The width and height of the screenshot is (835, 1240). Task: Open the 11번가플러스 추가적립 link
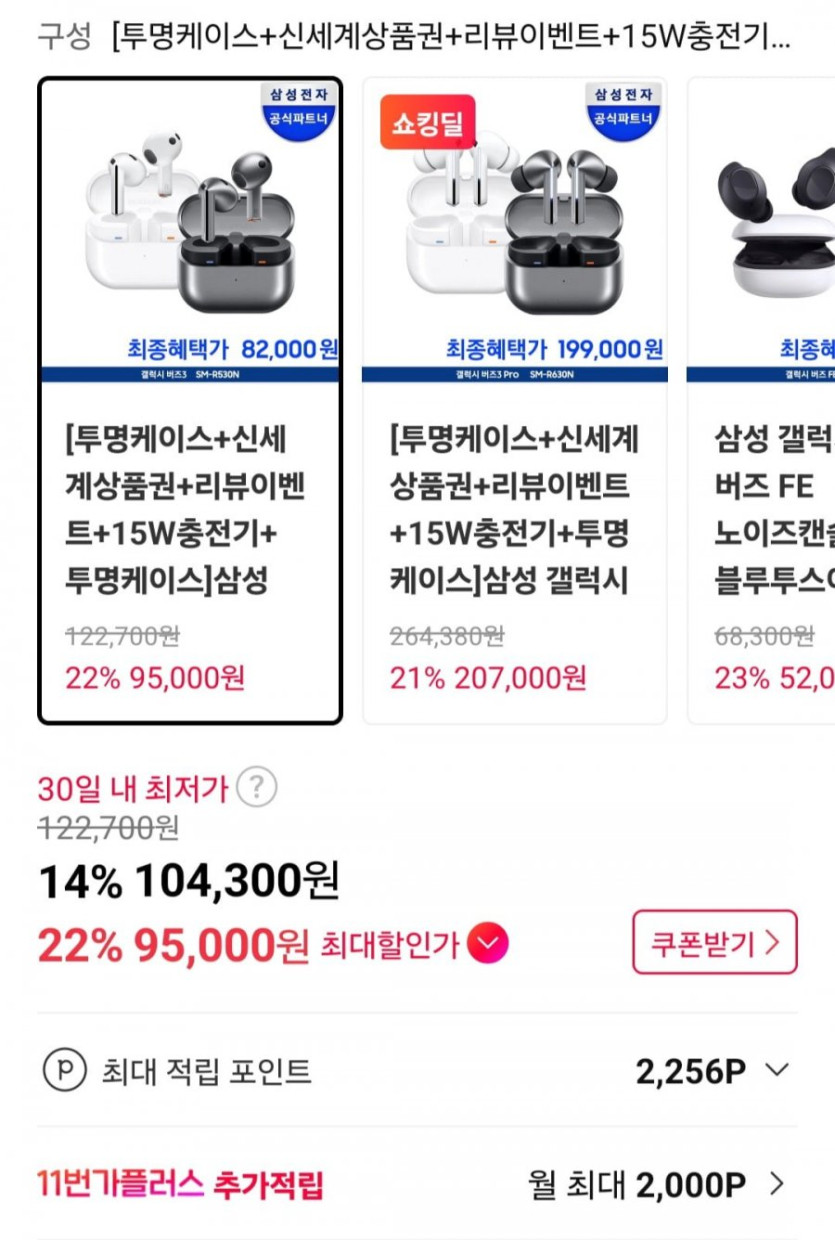coord(180,1185)
